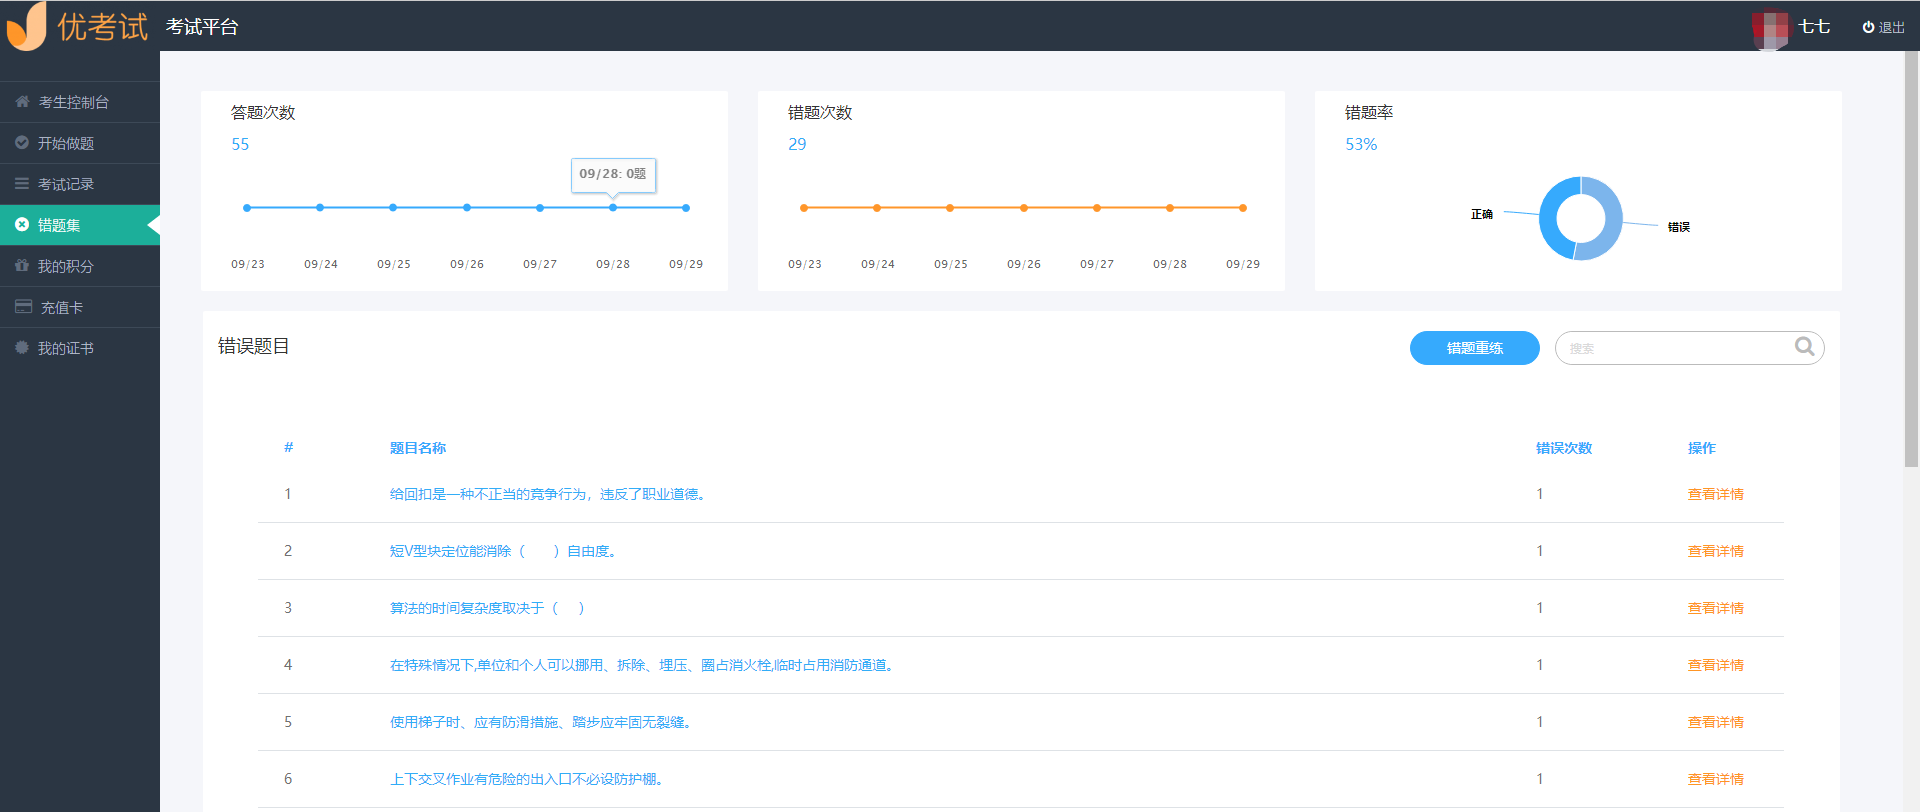Image resolution: width=1920 pixels, height=812 pixels.
Task: Click the 我的证书 badge icon
Action: 22,348
